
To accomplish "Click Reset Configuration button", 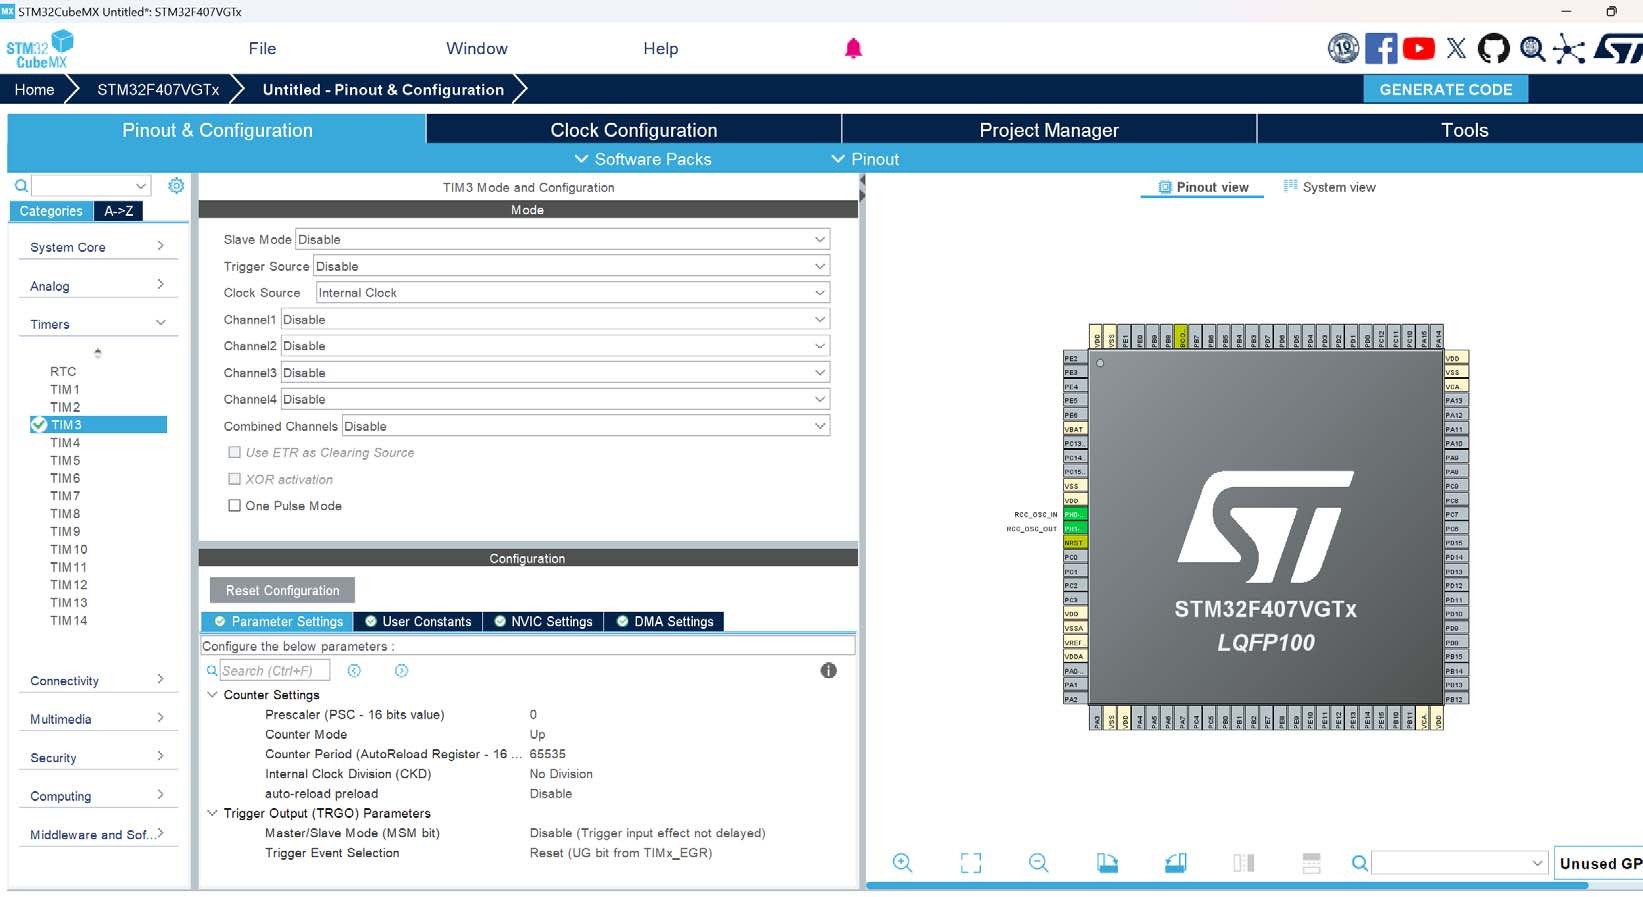I will (282, 590).
